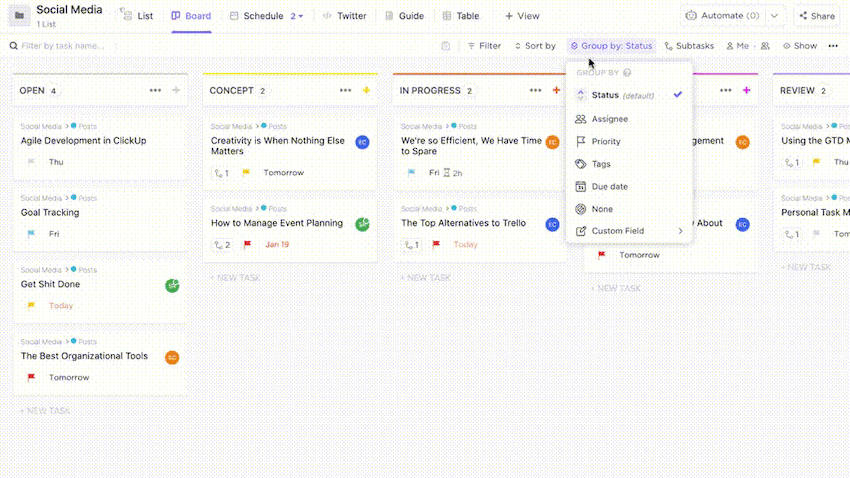The width and height of the screenshot is (850, 478).
Task: Group by Due date
Action: pyautogui.click(x=629, y=186)
